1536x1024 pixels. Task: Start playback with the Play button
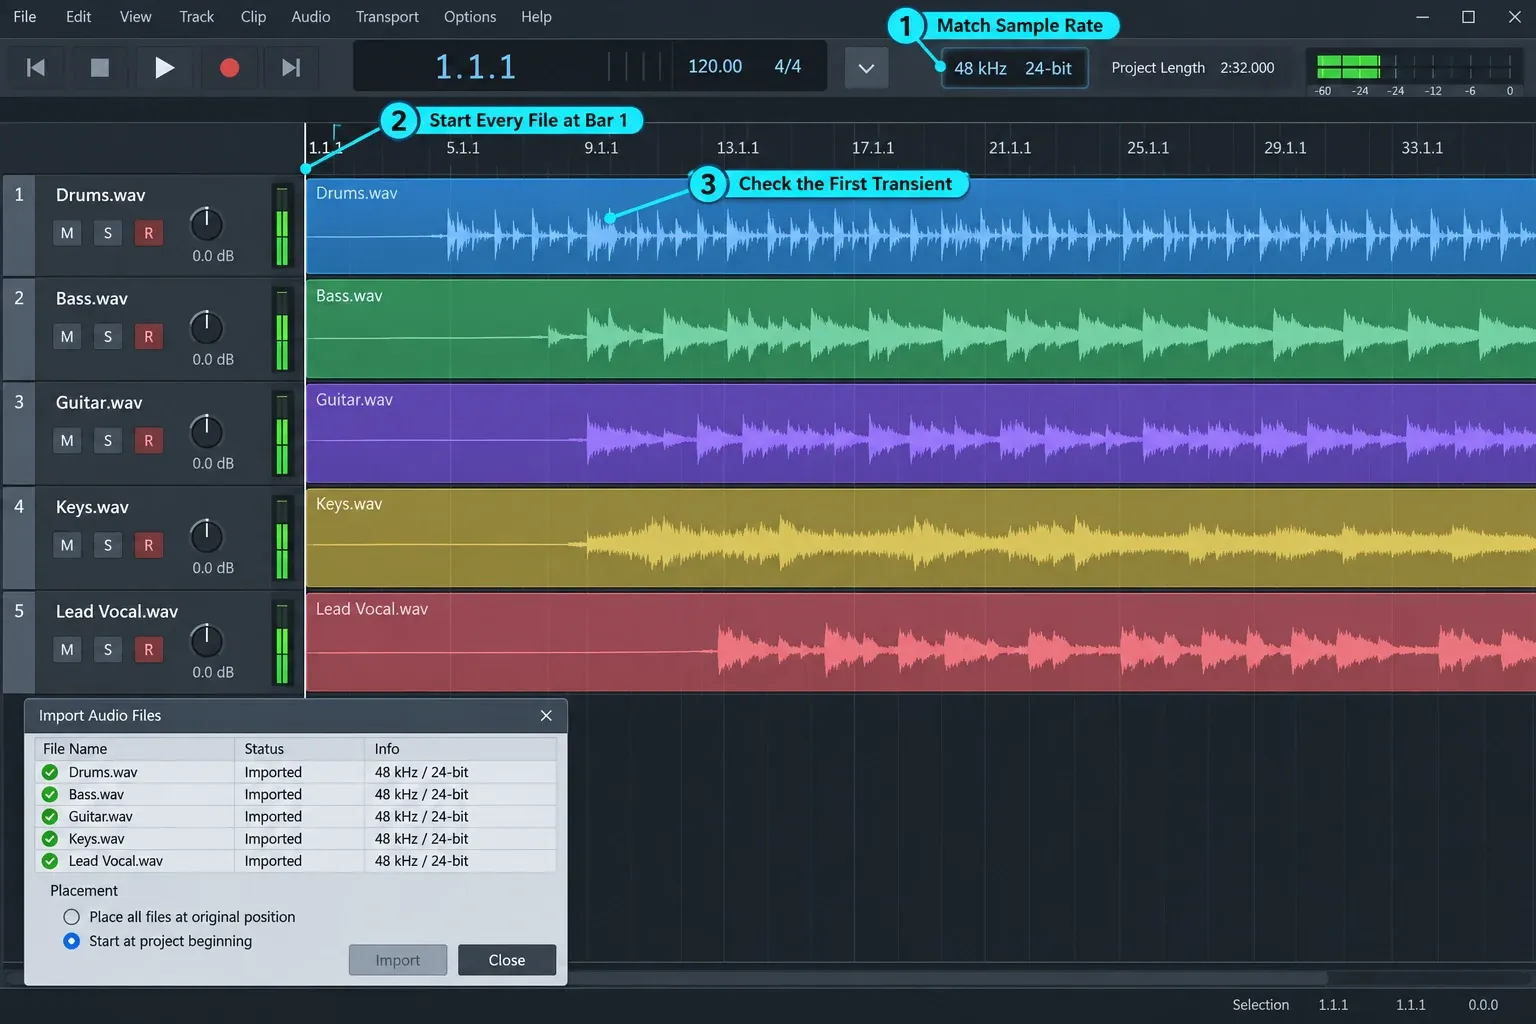tap(164, 67)
